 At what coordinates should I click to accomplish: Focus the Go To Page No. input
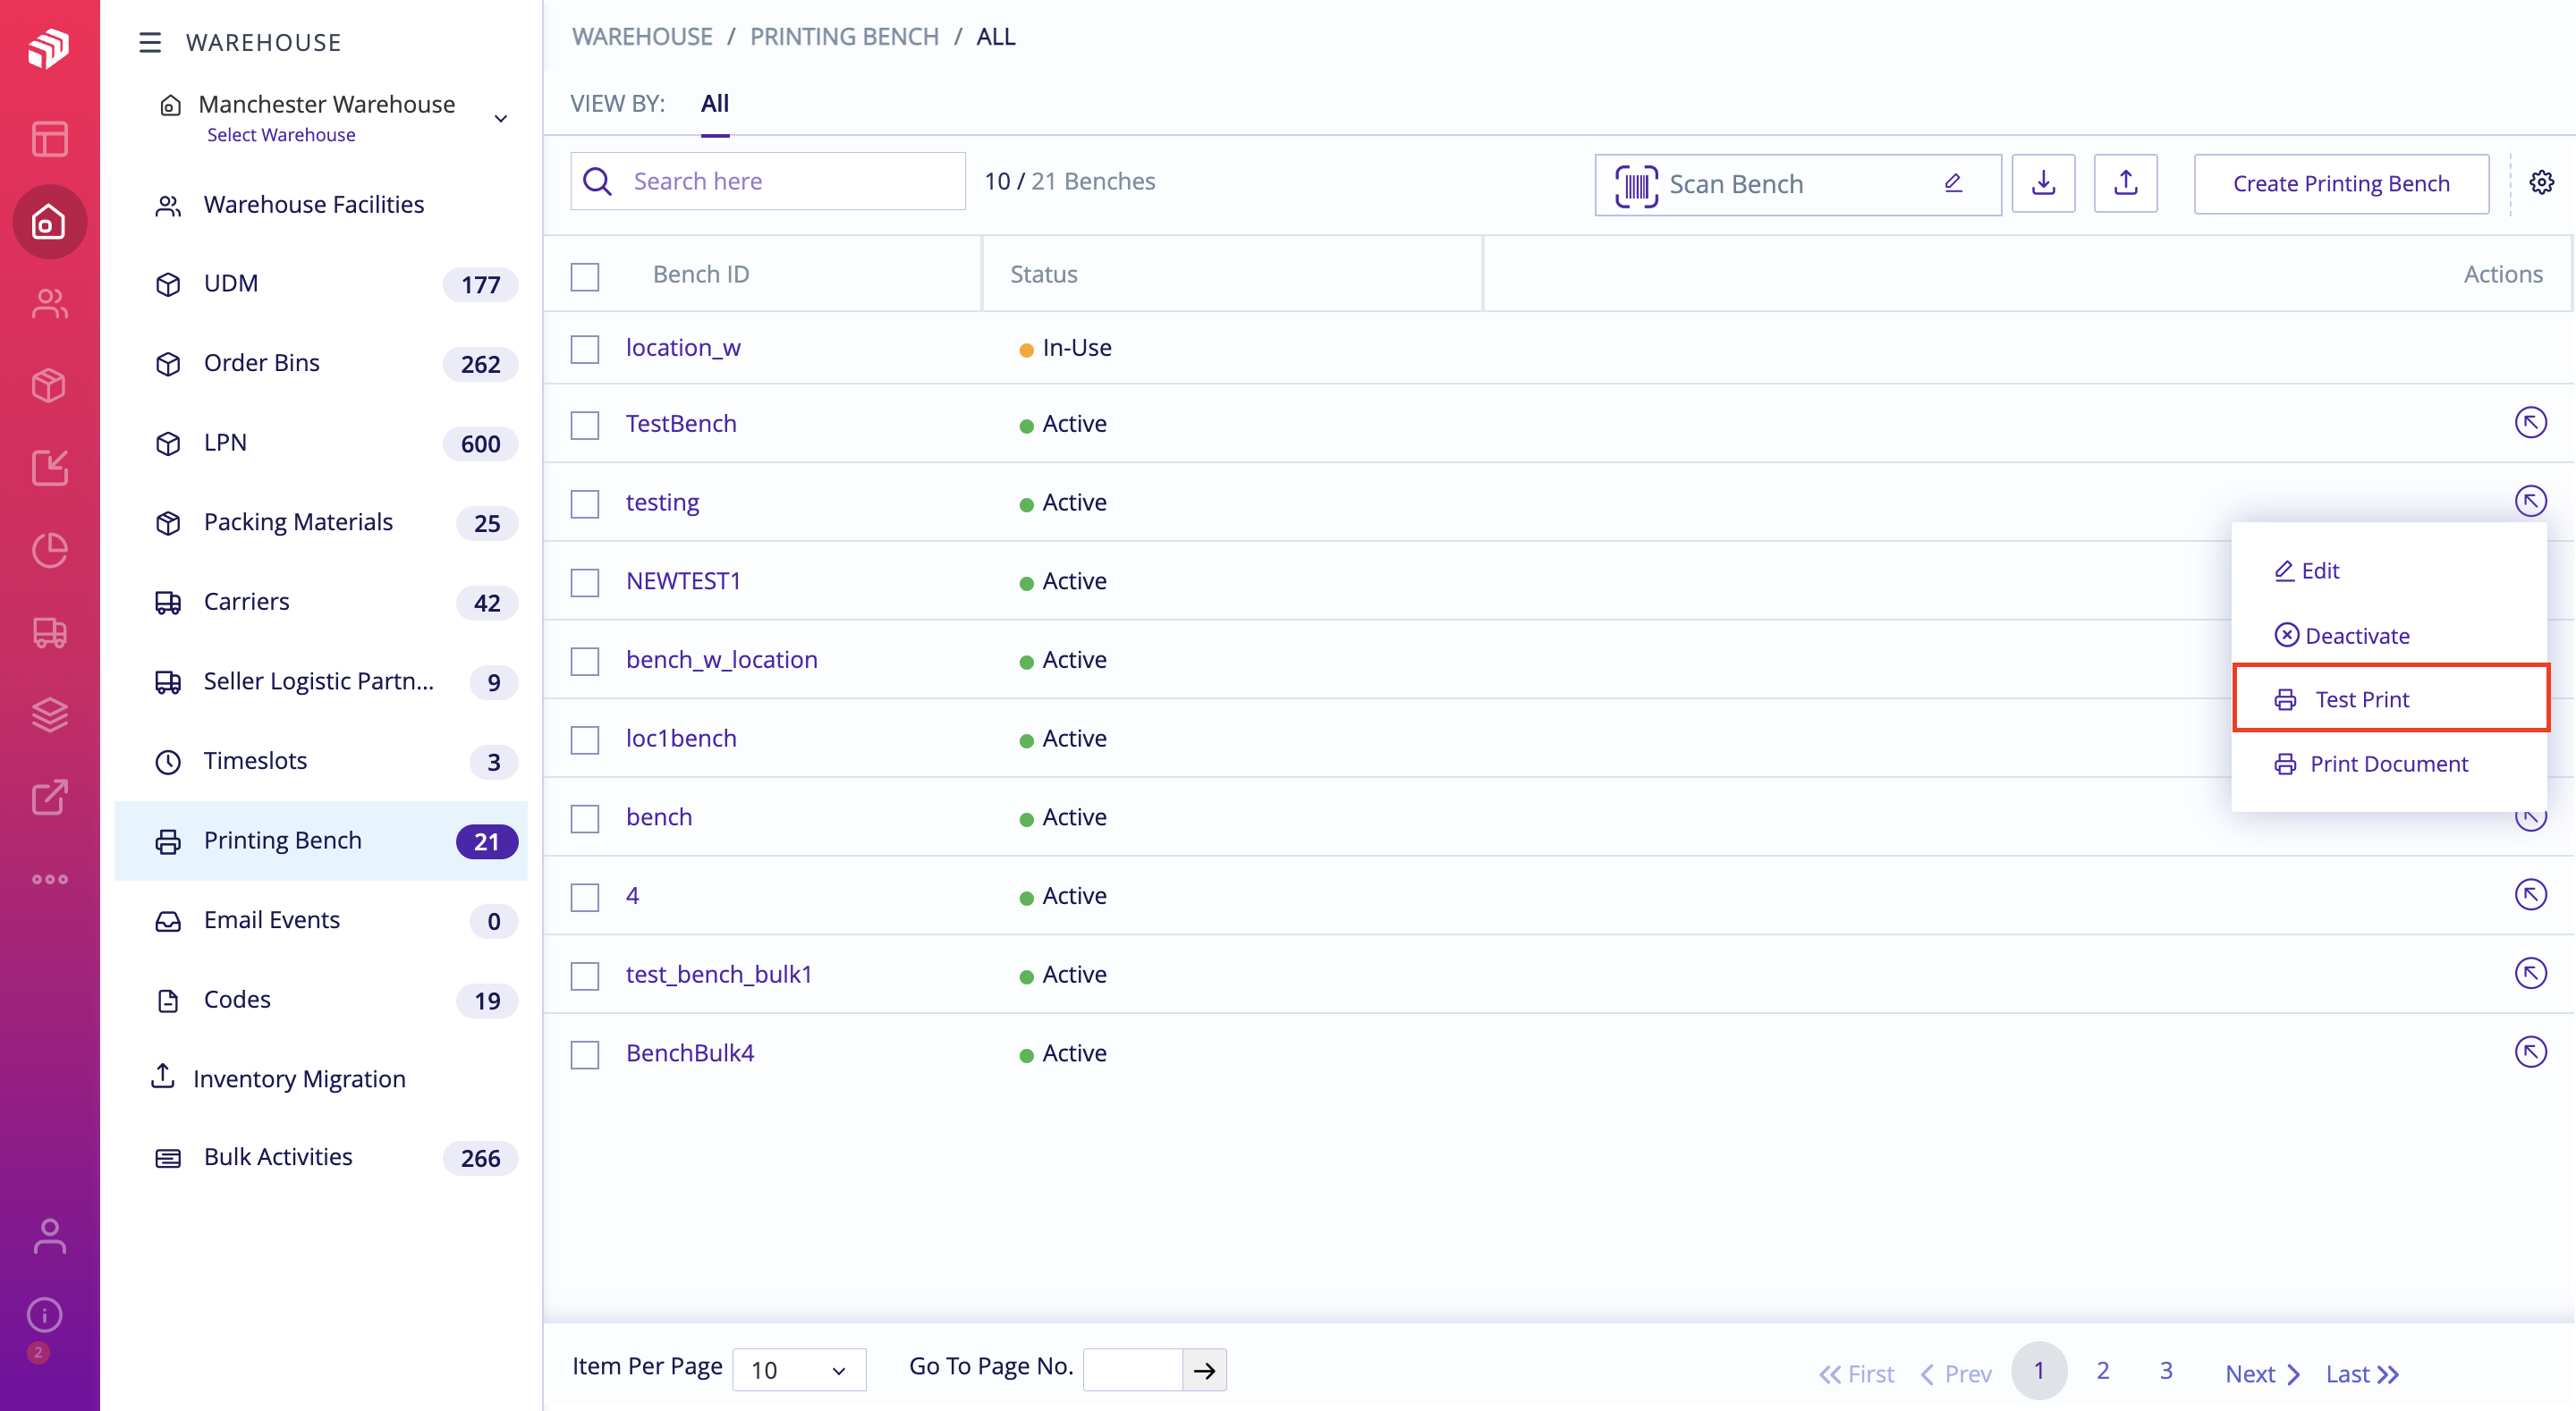1133,1370
